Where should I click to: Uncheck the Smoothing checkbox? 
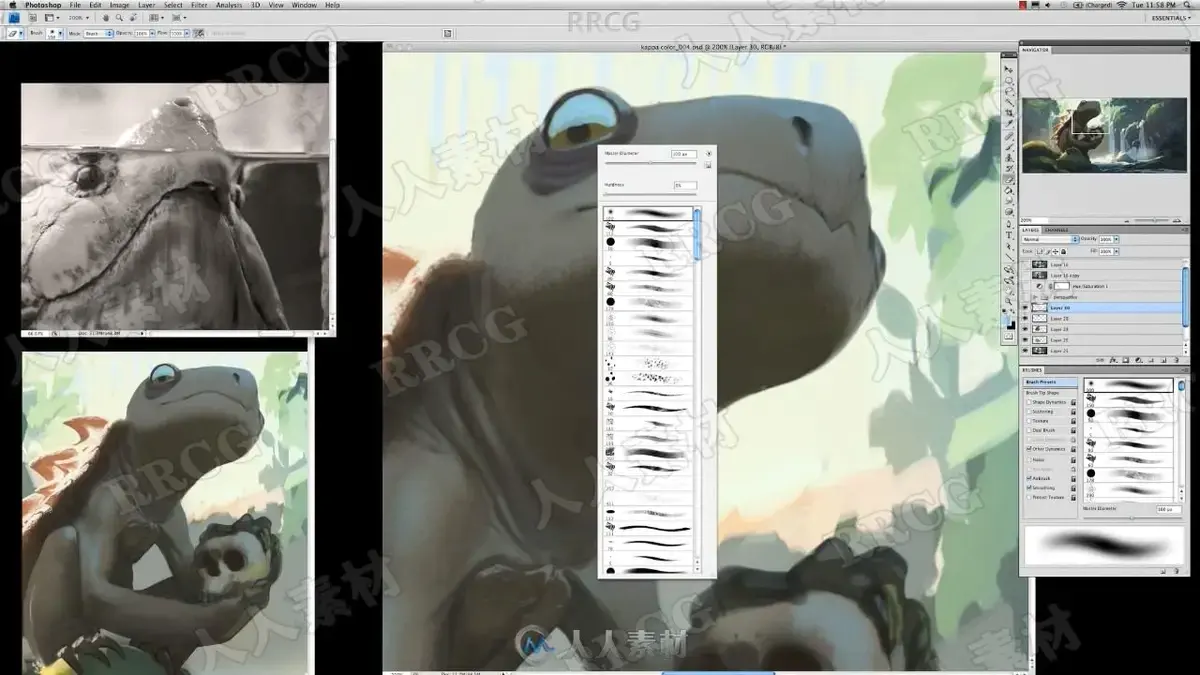pyautogui.click(x=1027, y=487)
